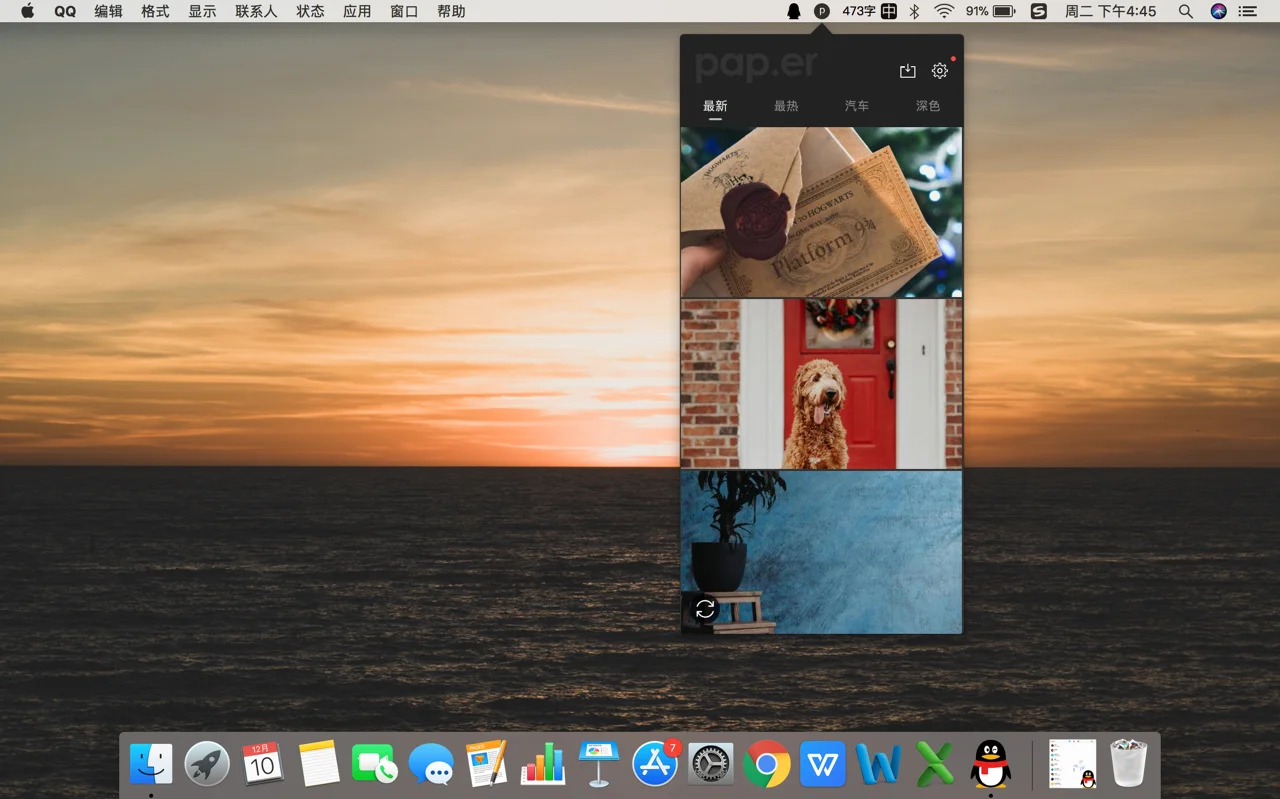Open the Bluetooth status menu

pyautogui.click(x=914, y=11)
